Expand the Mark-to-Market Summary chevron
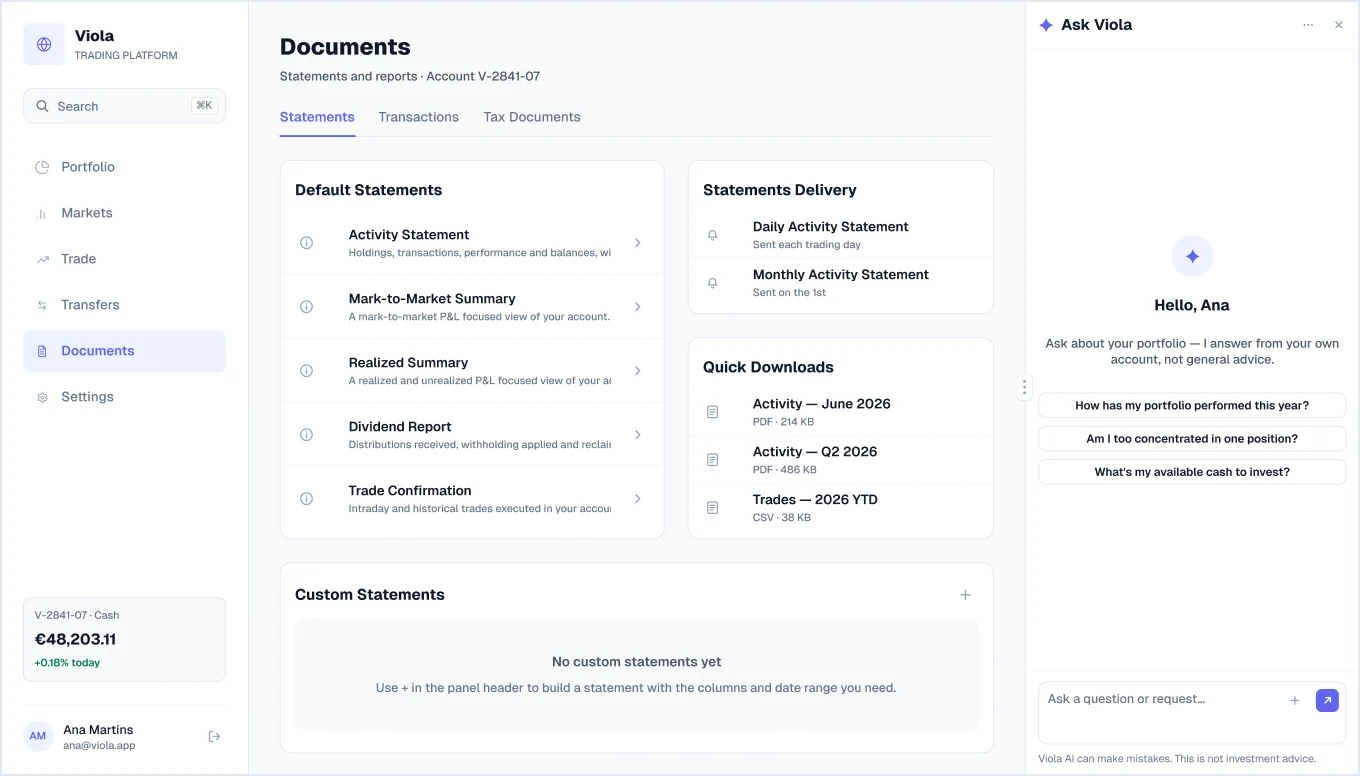The height and width of the screenshot is (776, 1360). tap(638, 307)
